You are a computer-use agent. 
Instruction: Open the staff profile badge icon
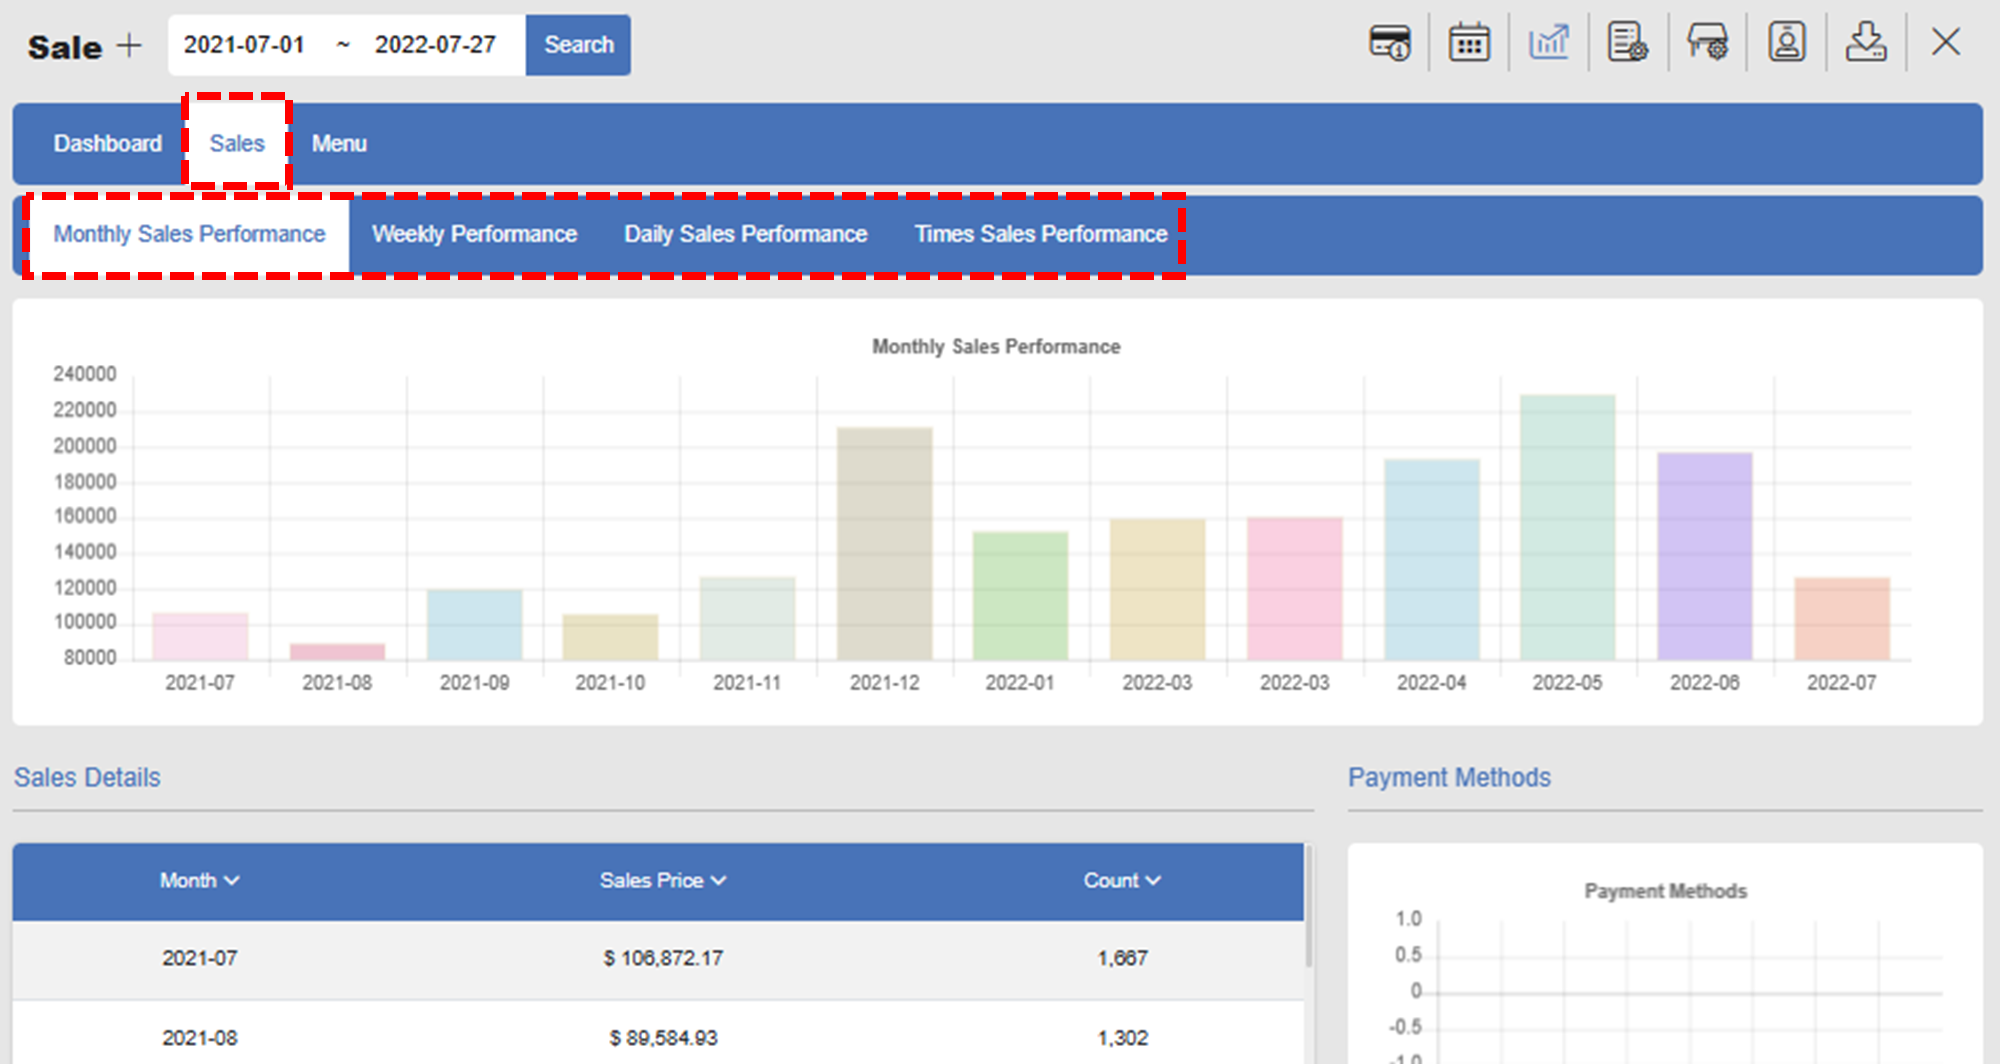tap(1787, 43)
